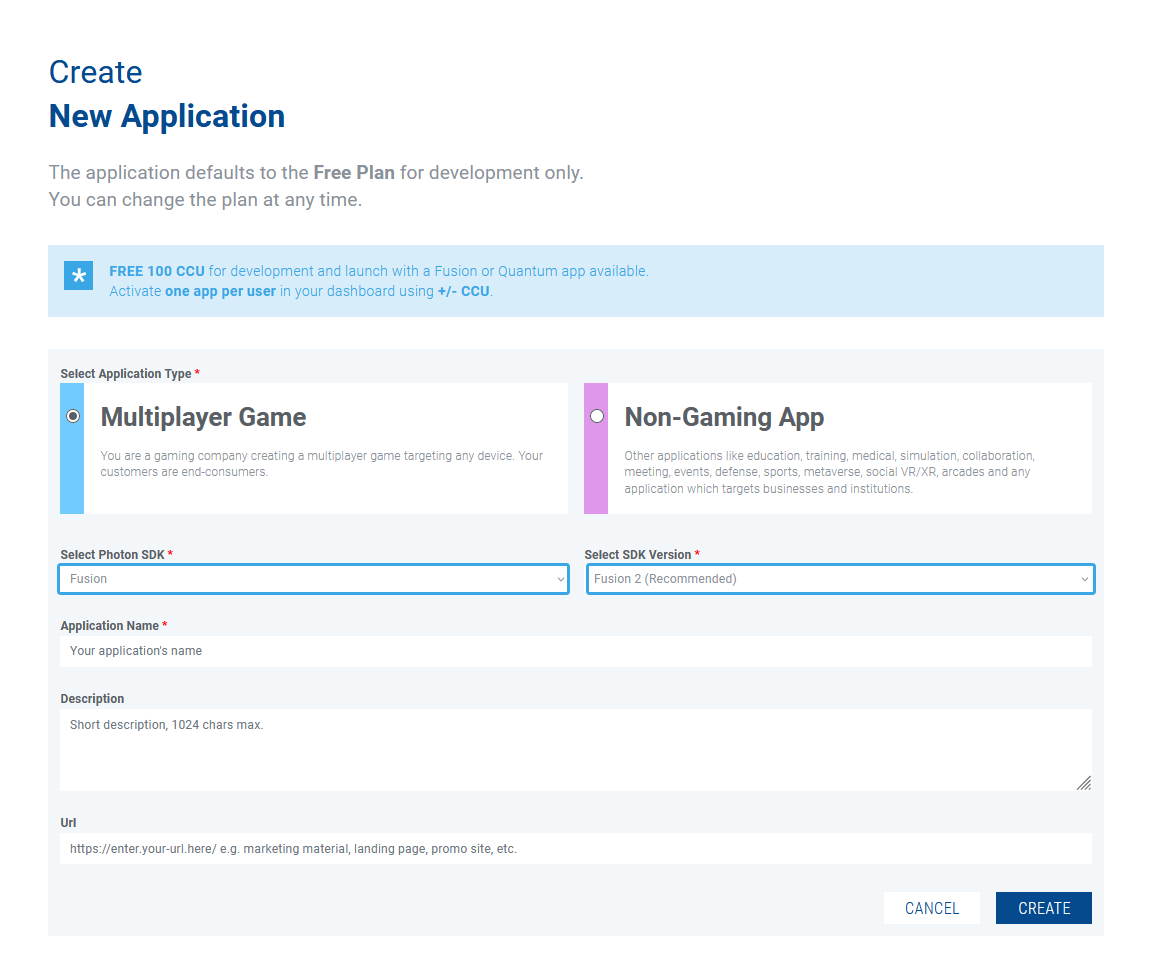Click the Multiplayer Game card heading
This screenshot has width=1170, height=960.
203,417
